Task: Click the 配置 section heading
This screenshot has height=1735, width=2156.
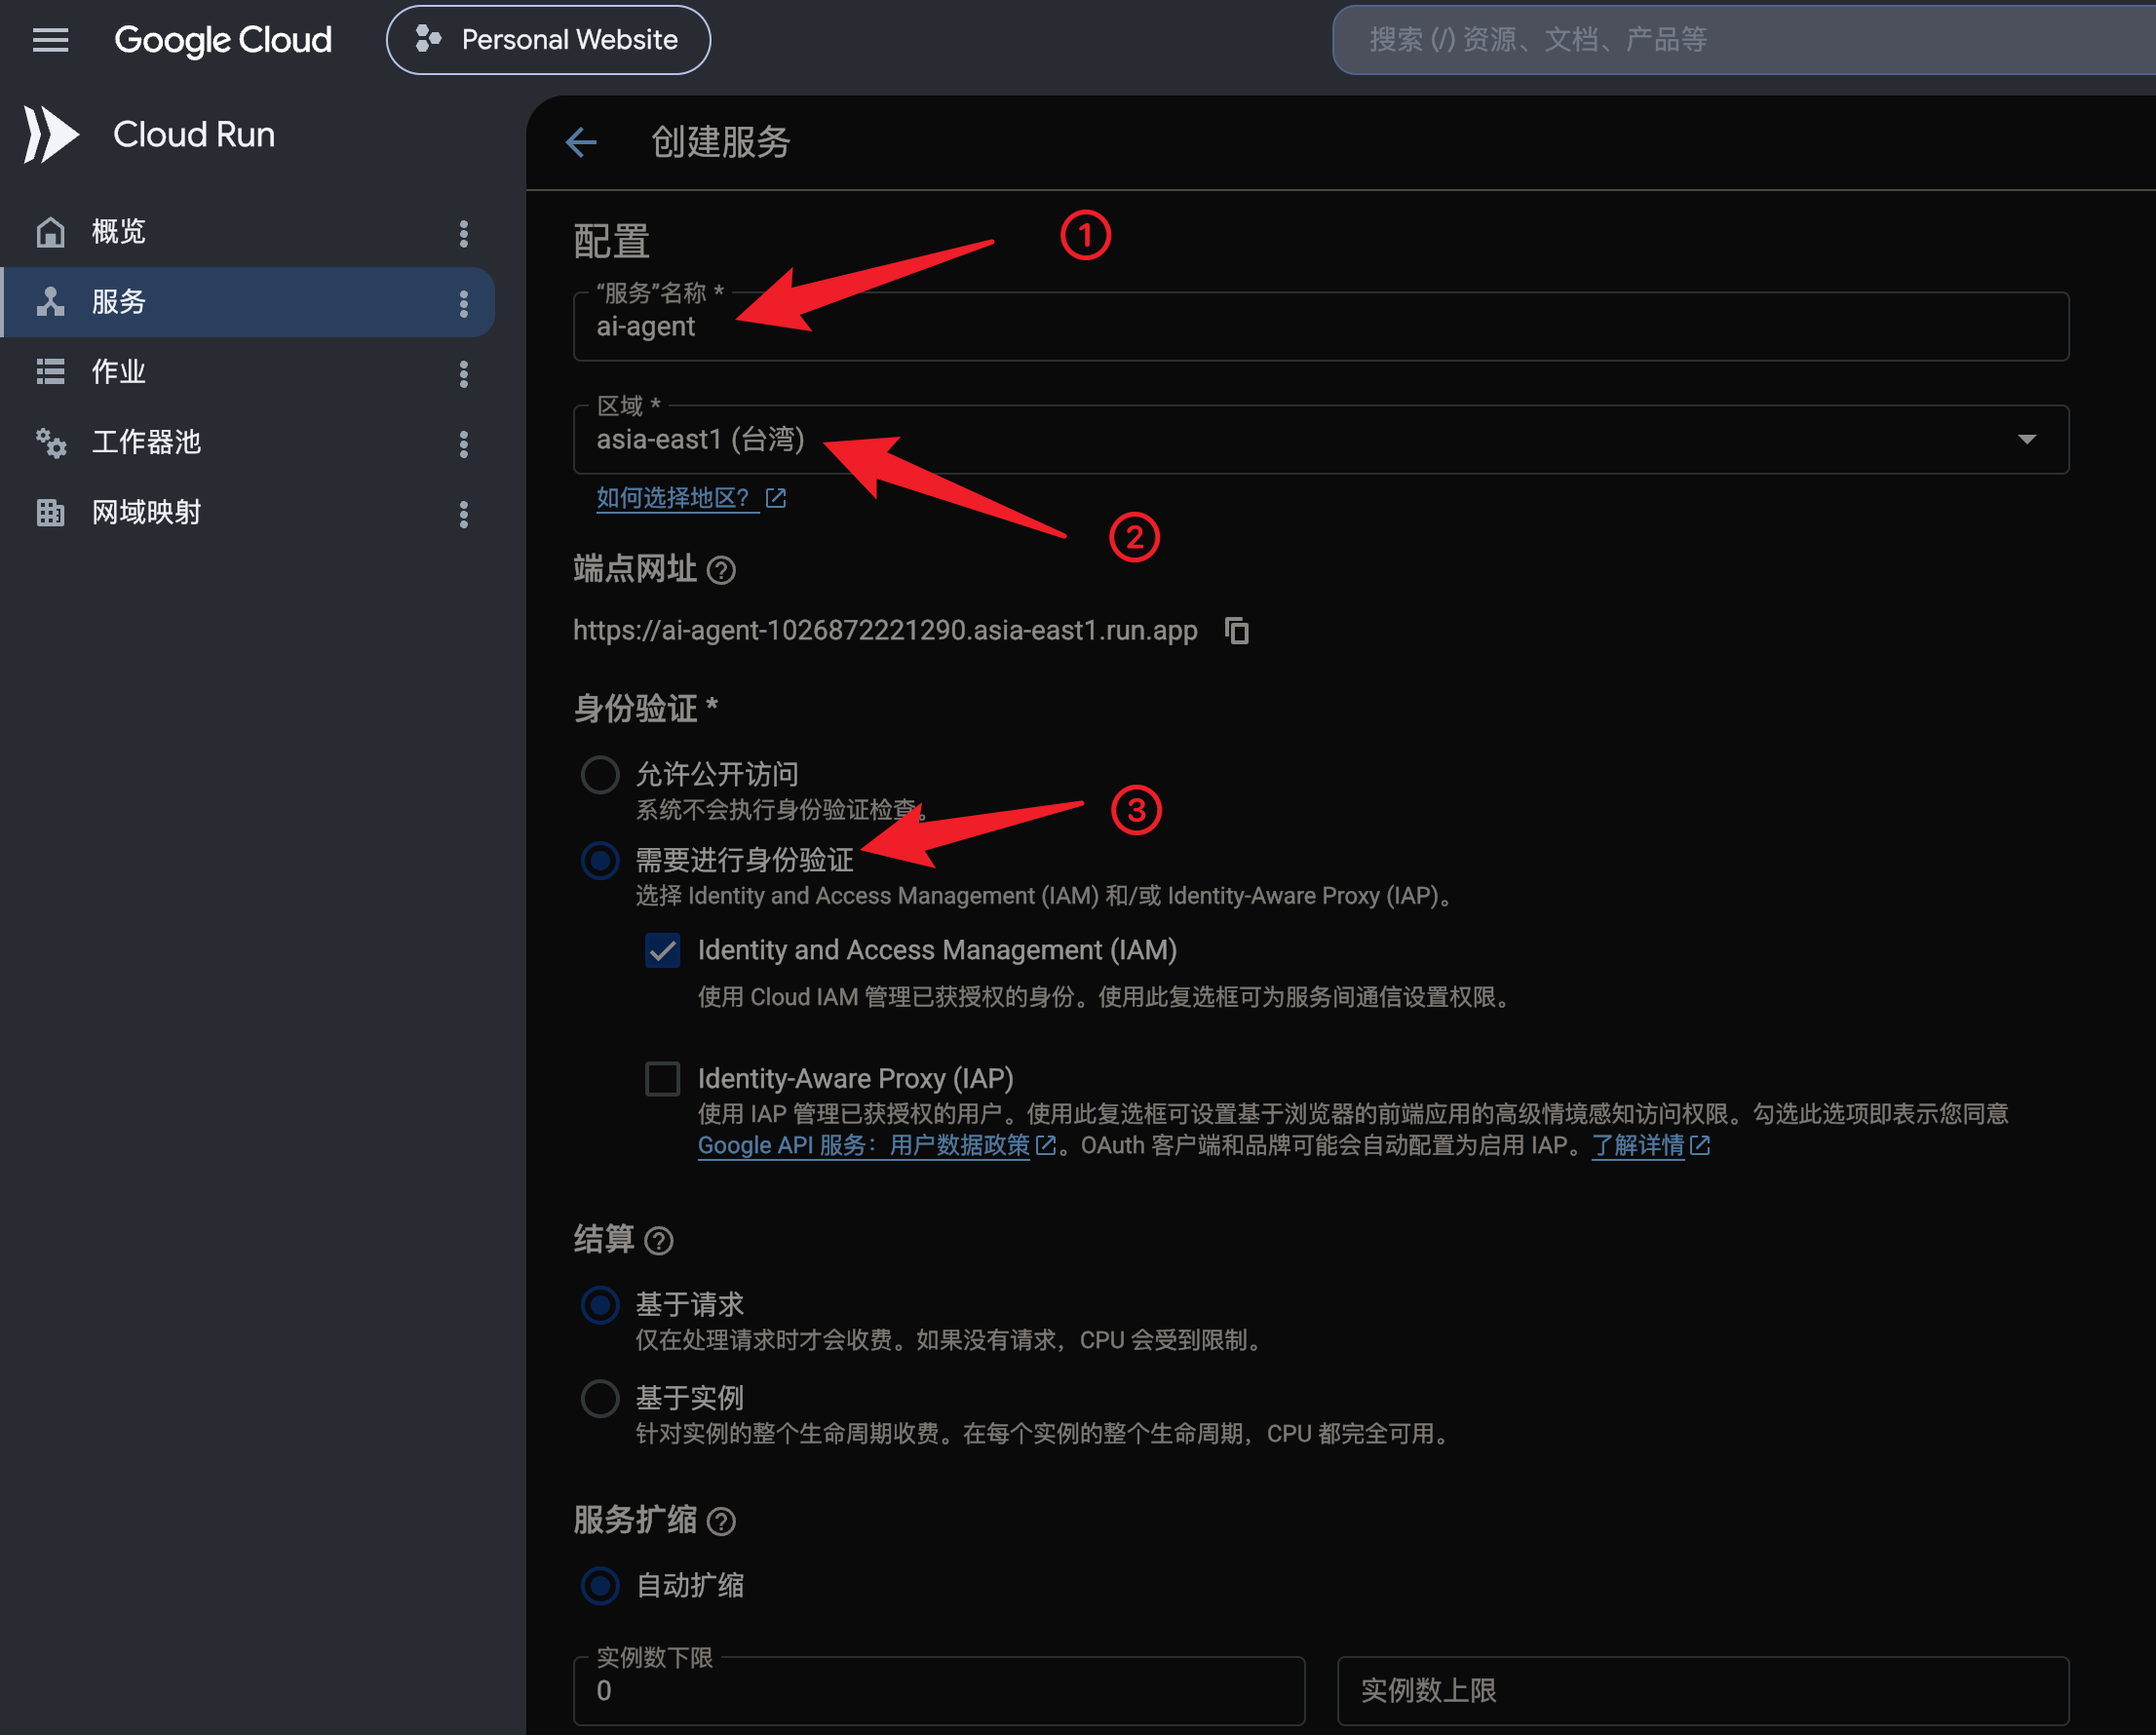Action: click(x=611, y=241)
